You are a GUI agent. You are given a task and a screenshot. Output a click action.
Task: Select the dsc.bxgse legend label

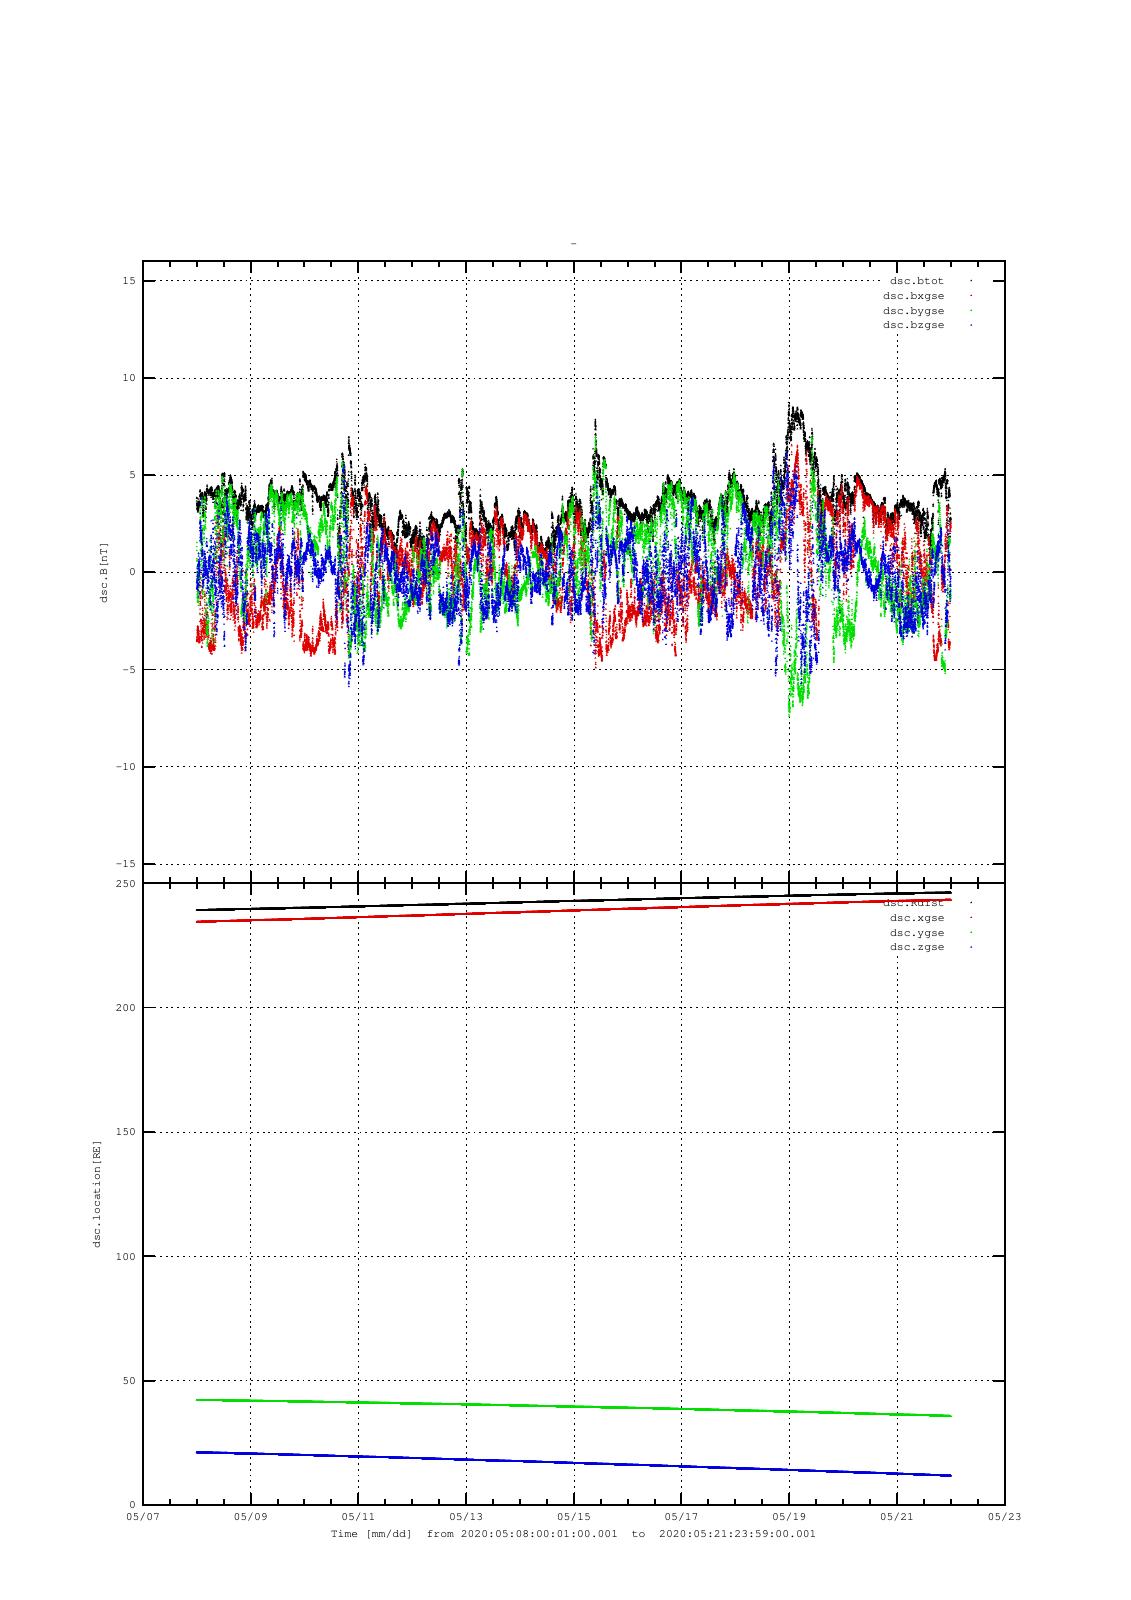[913, 296]
